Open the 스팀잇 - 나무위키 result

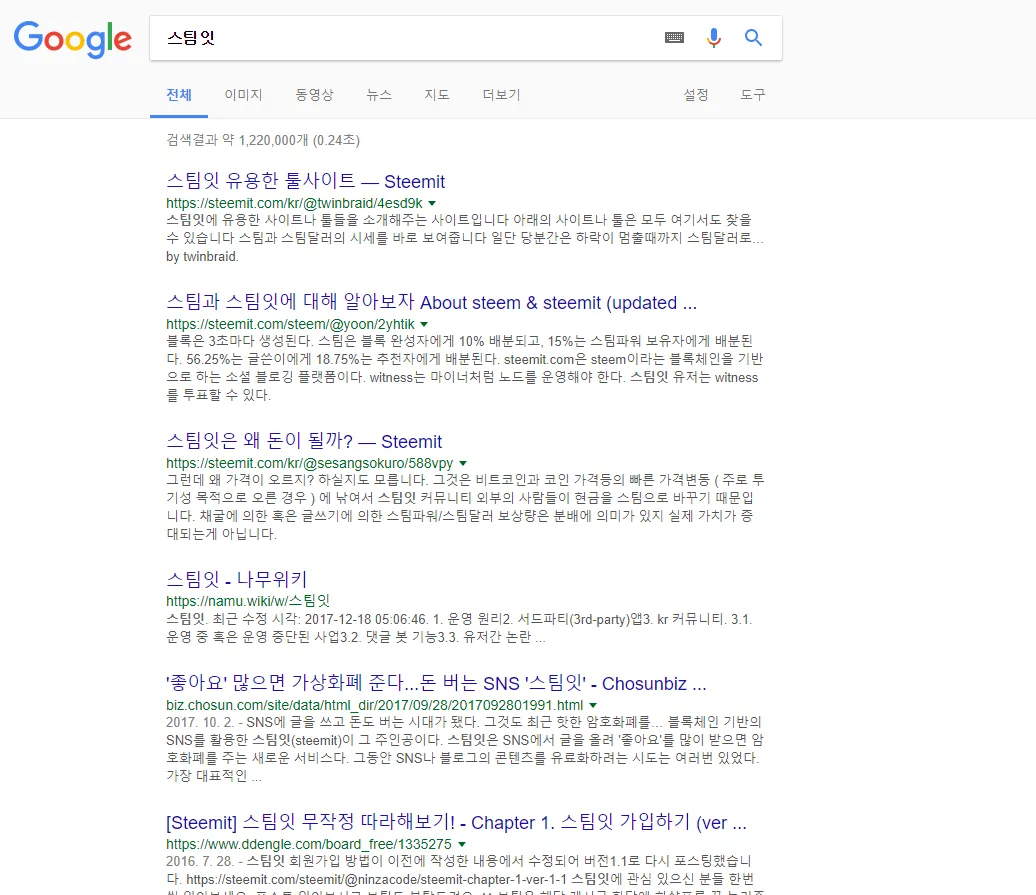click(x=237, y=579)
